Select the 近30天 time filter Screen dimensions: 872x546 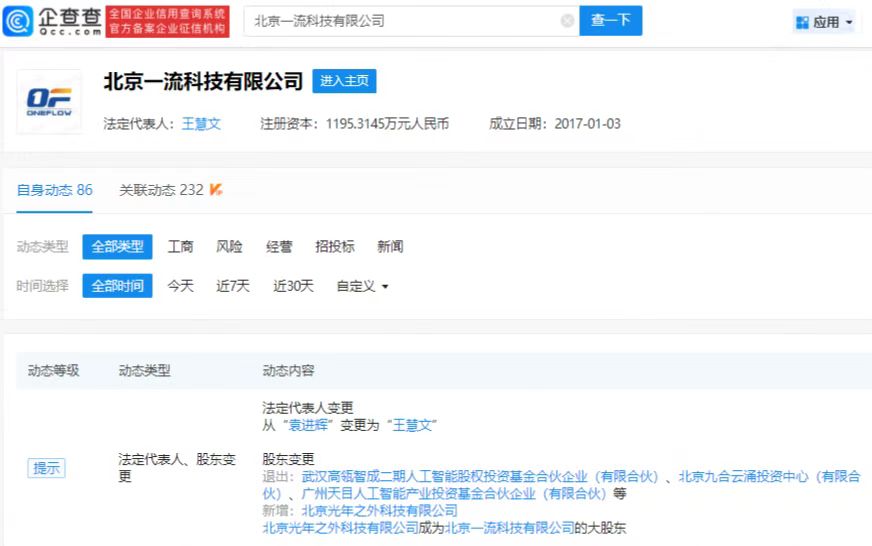pyautogui.click(x=293, y=286)
